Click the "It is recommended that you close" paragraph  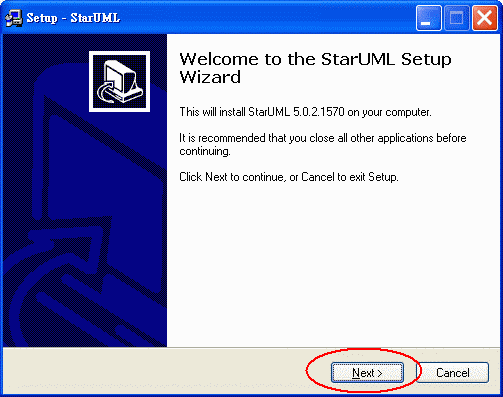click(323, 144)
